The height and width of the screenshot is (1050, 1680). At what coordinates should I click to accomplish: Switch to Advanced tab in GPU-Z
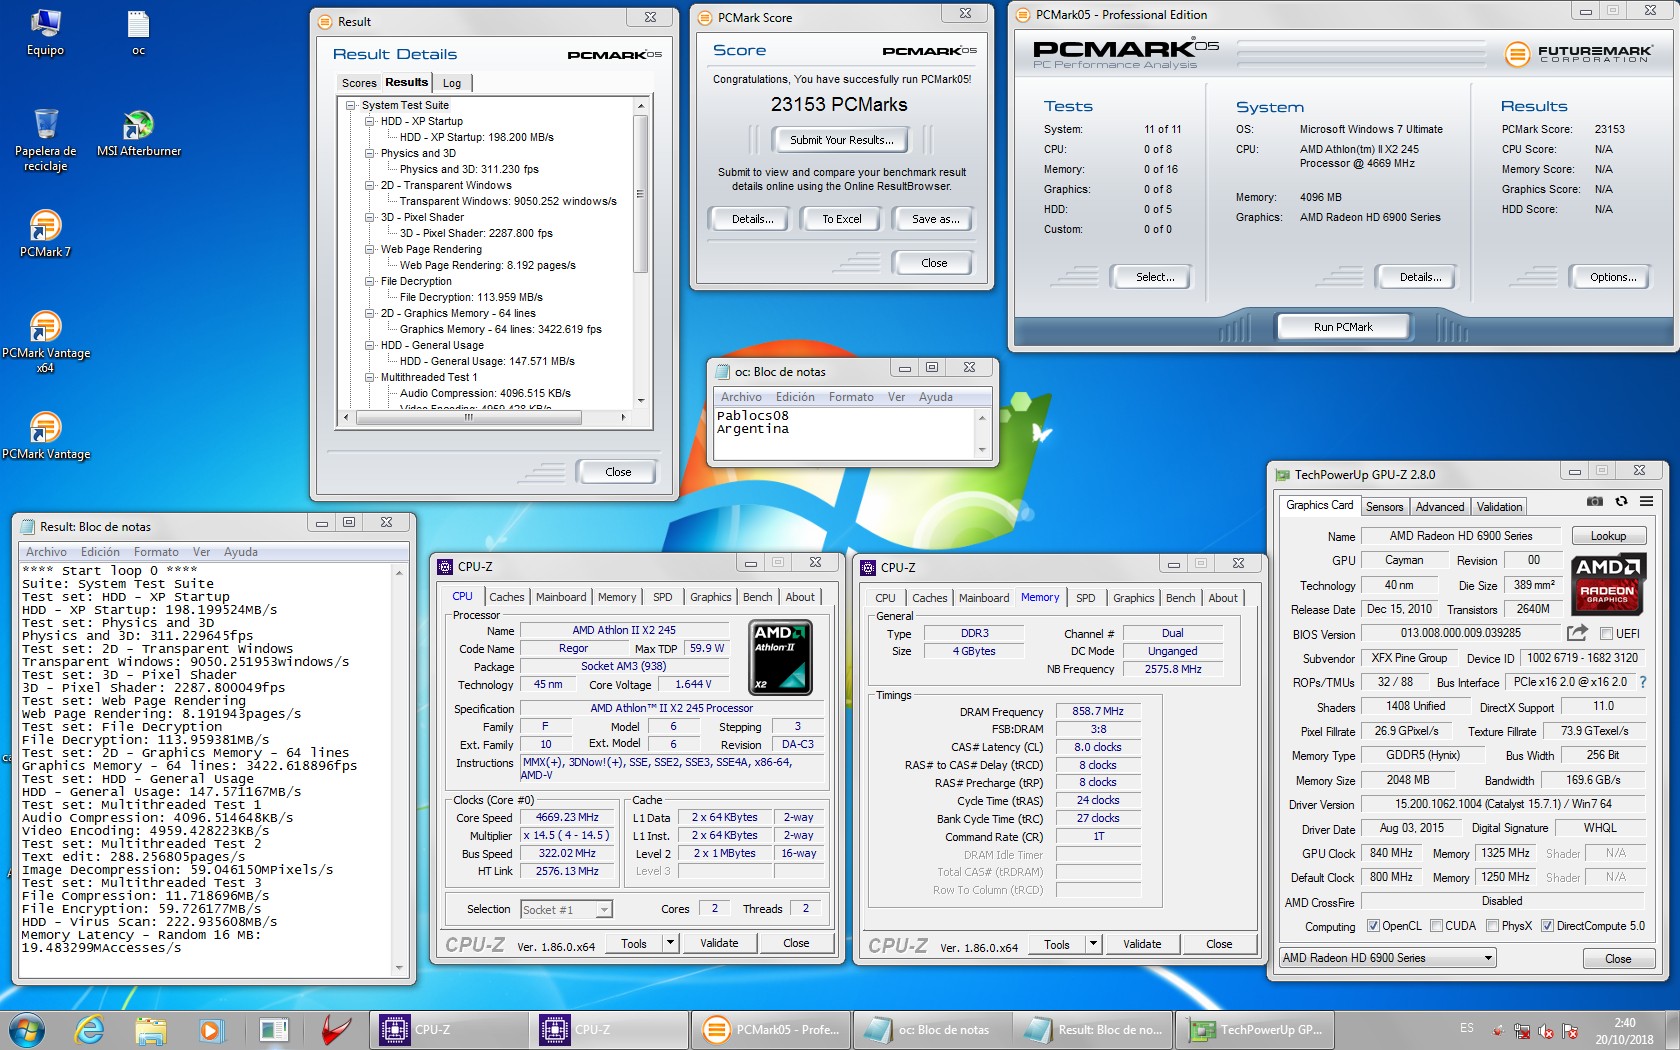[1439, 507]
